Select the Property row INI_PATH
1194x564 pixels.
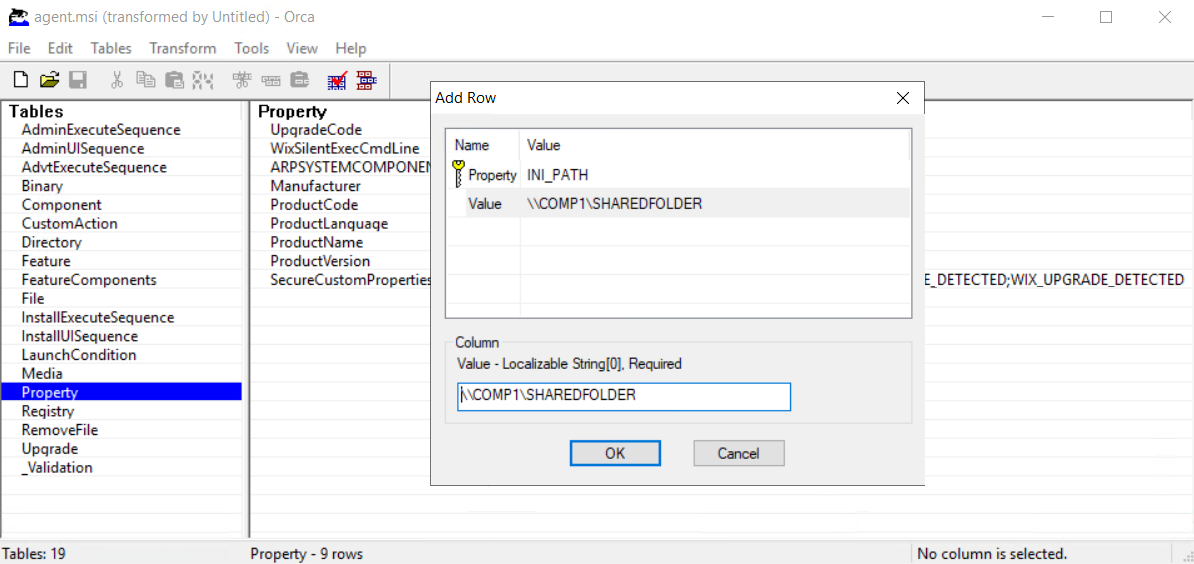(557, 175)
